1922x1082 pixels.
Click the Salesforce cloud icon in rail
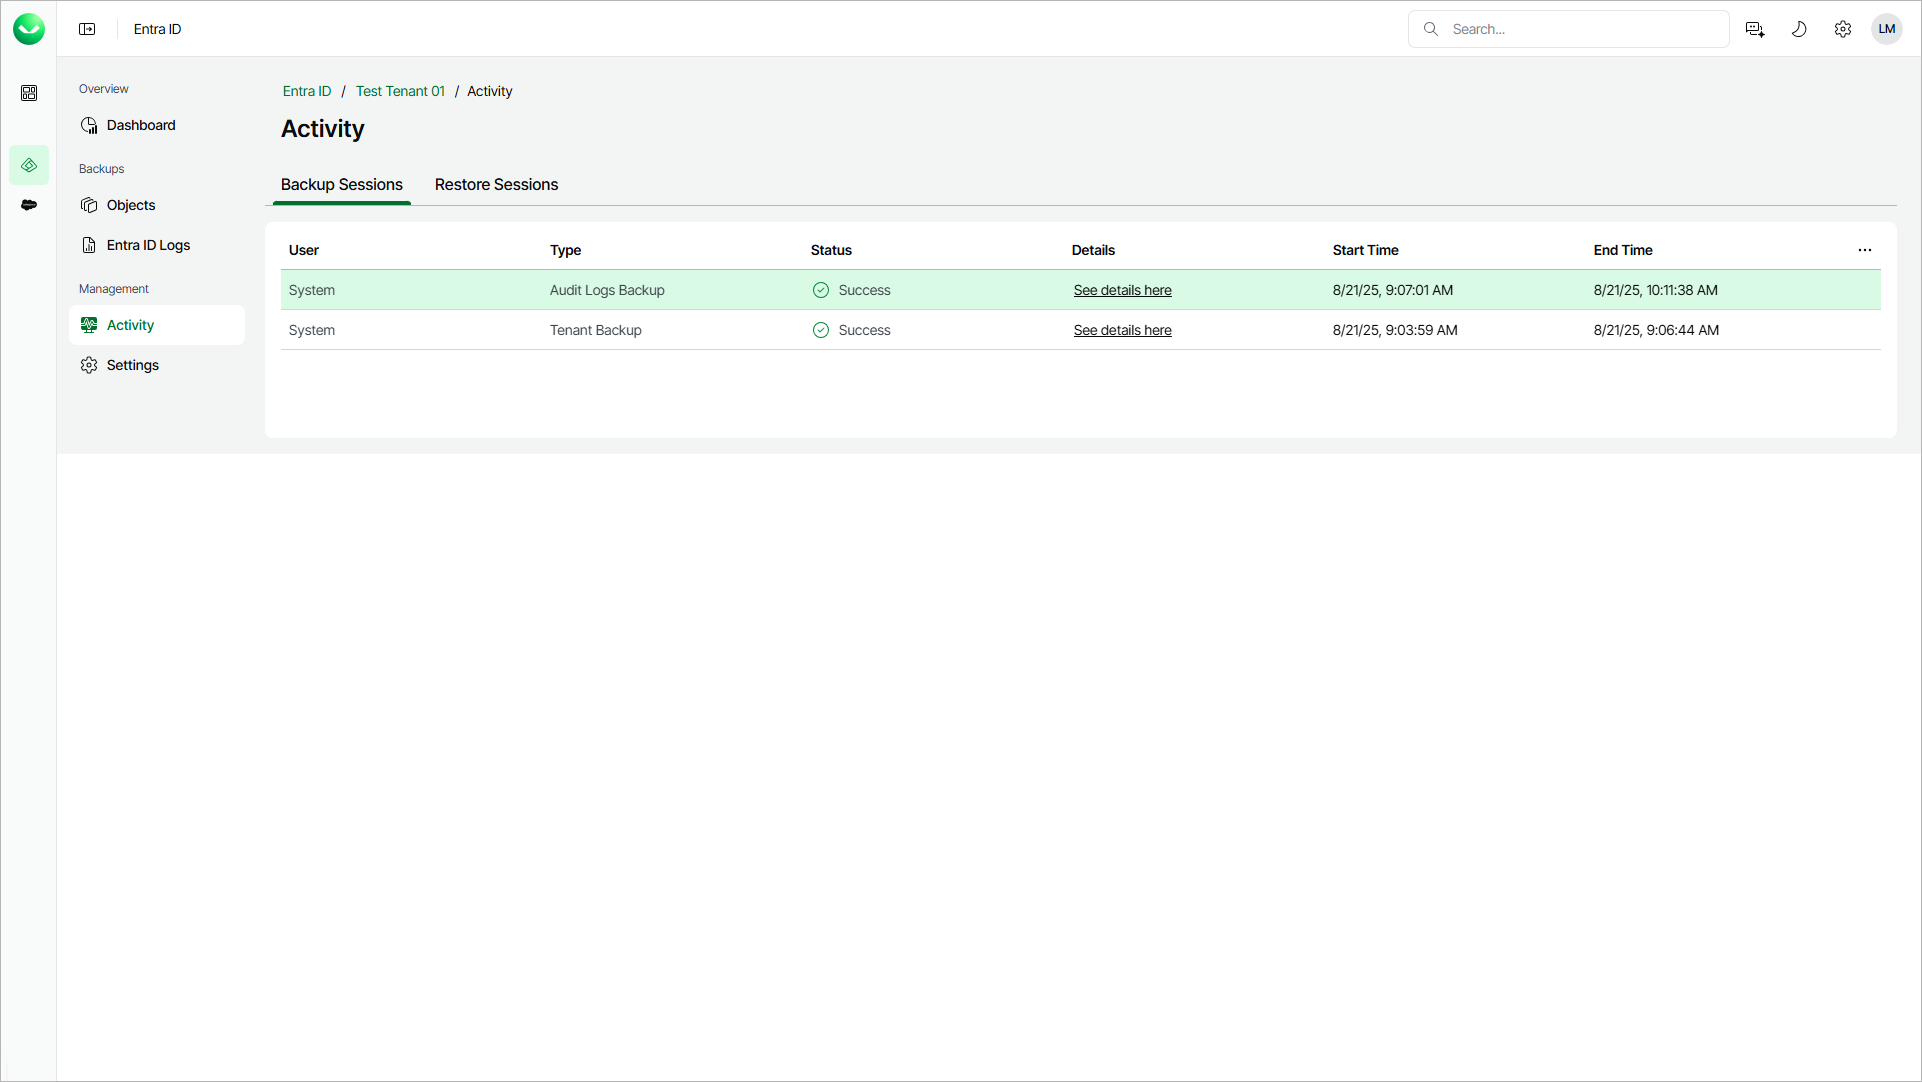click(x=29, y=205)
